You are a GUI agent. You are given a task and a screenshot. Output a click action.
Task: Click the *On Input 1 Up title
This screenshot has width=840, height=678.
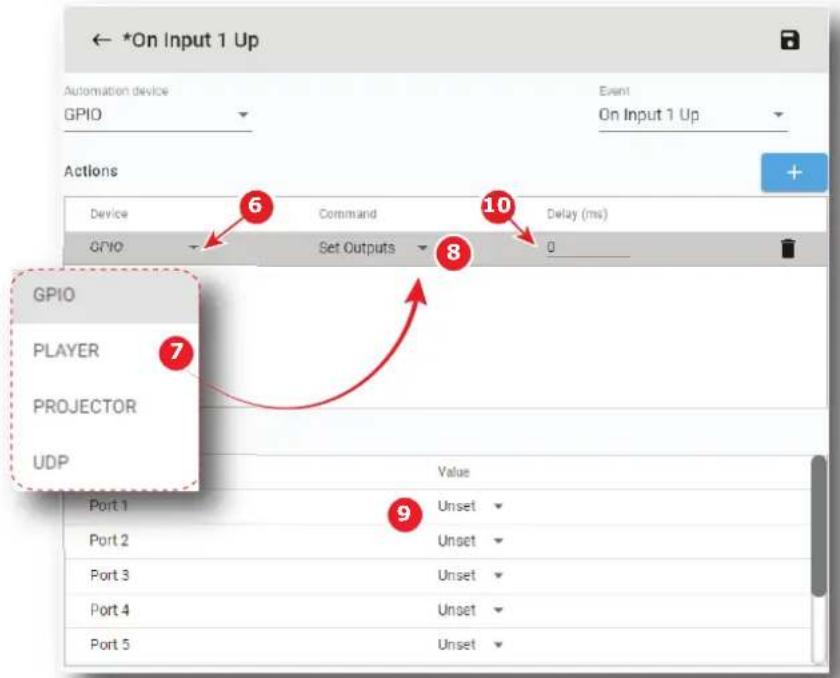(191, 41)
